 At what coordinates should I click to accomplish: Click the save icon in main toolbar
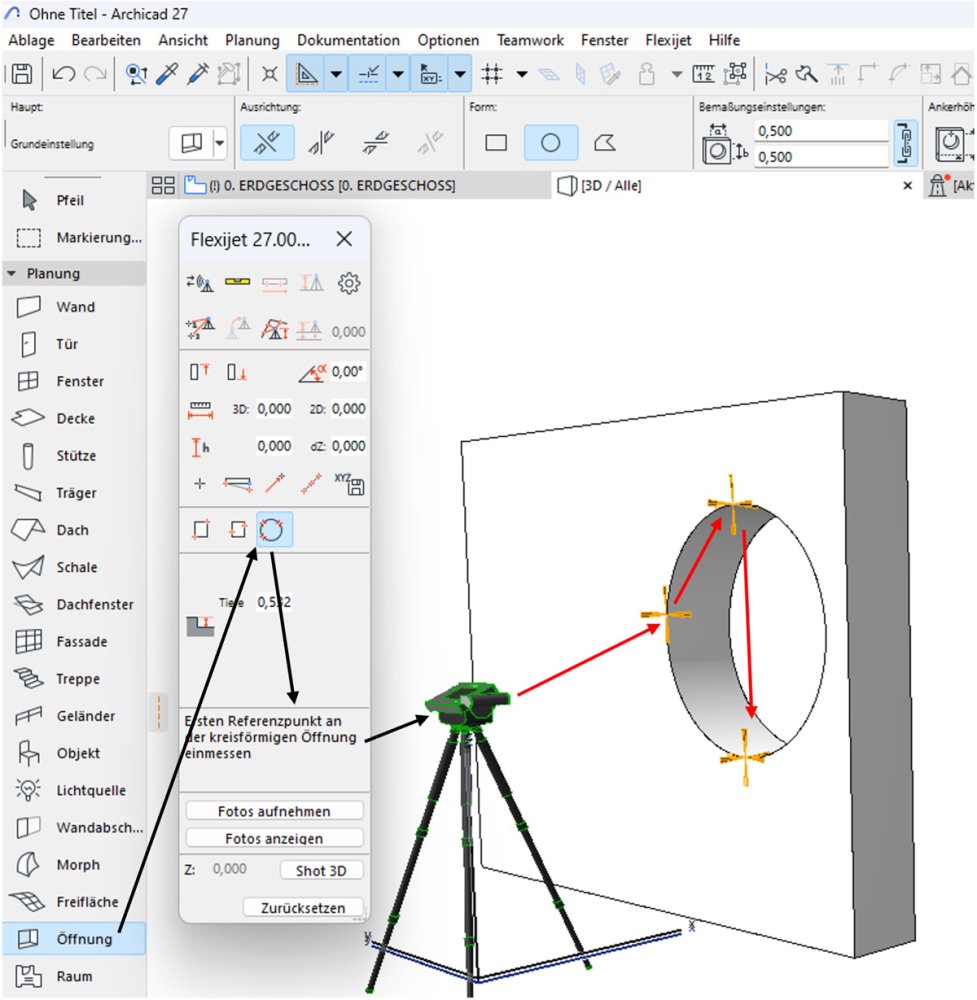[x=22, y=74]
